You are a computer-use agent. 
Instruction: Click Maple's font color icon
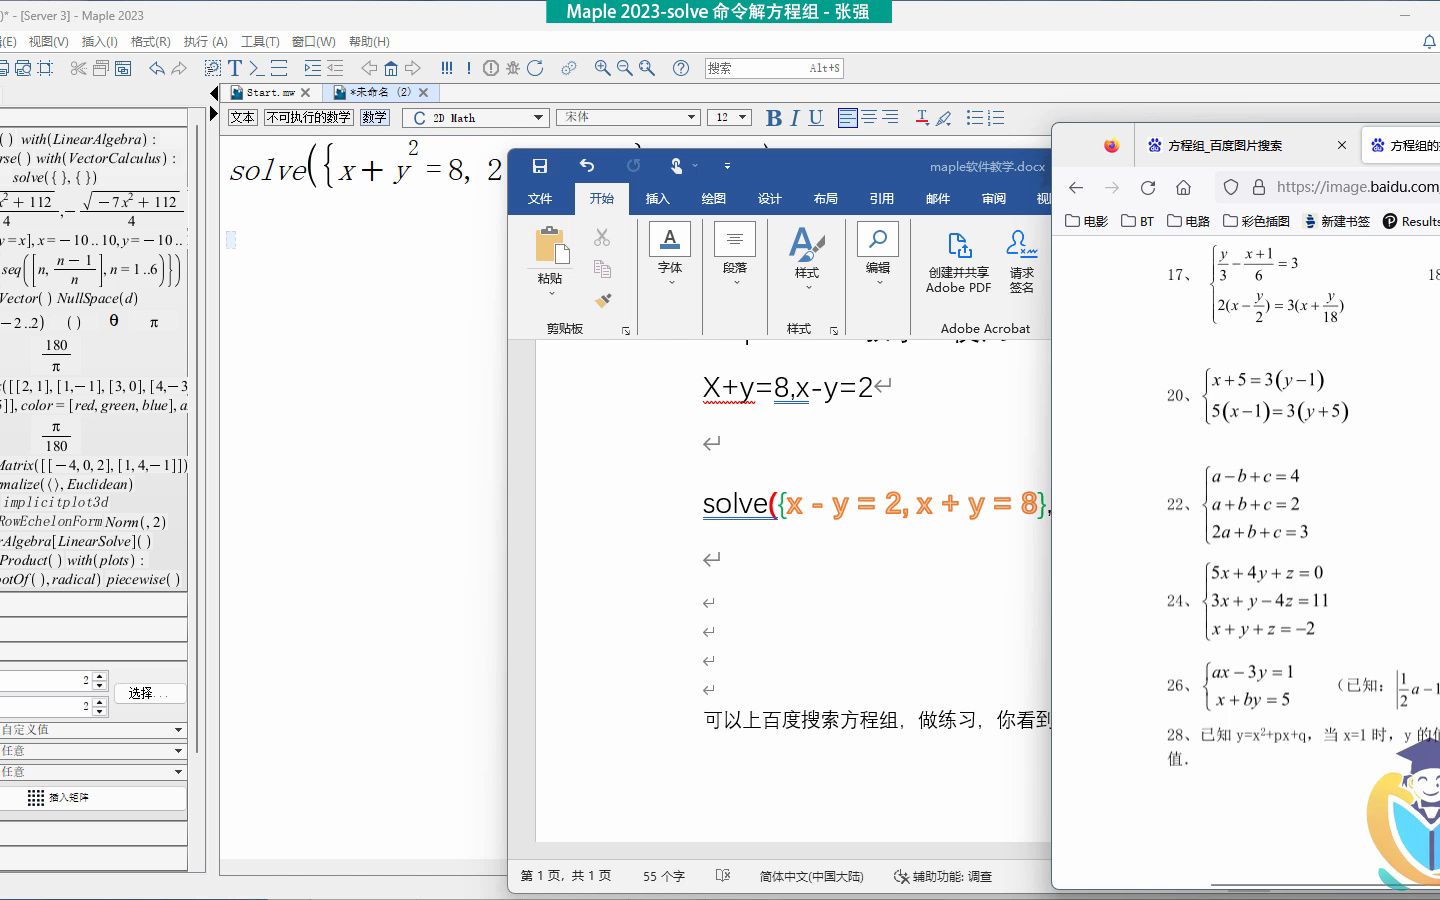[922, 118]
